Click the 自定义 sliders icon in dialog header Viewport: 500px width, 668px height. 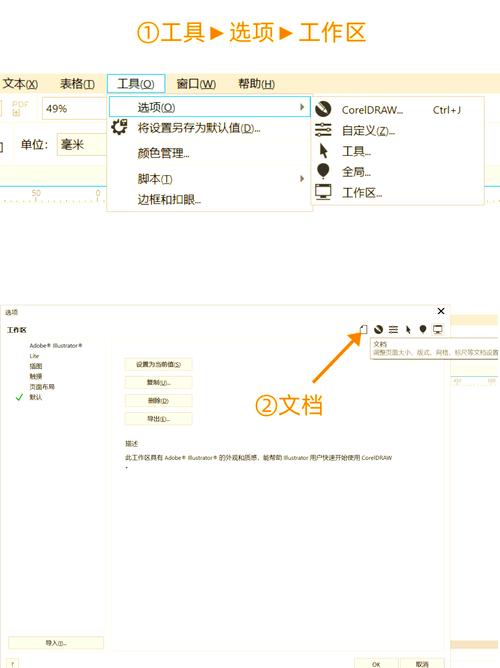click(x=393, y=329)
